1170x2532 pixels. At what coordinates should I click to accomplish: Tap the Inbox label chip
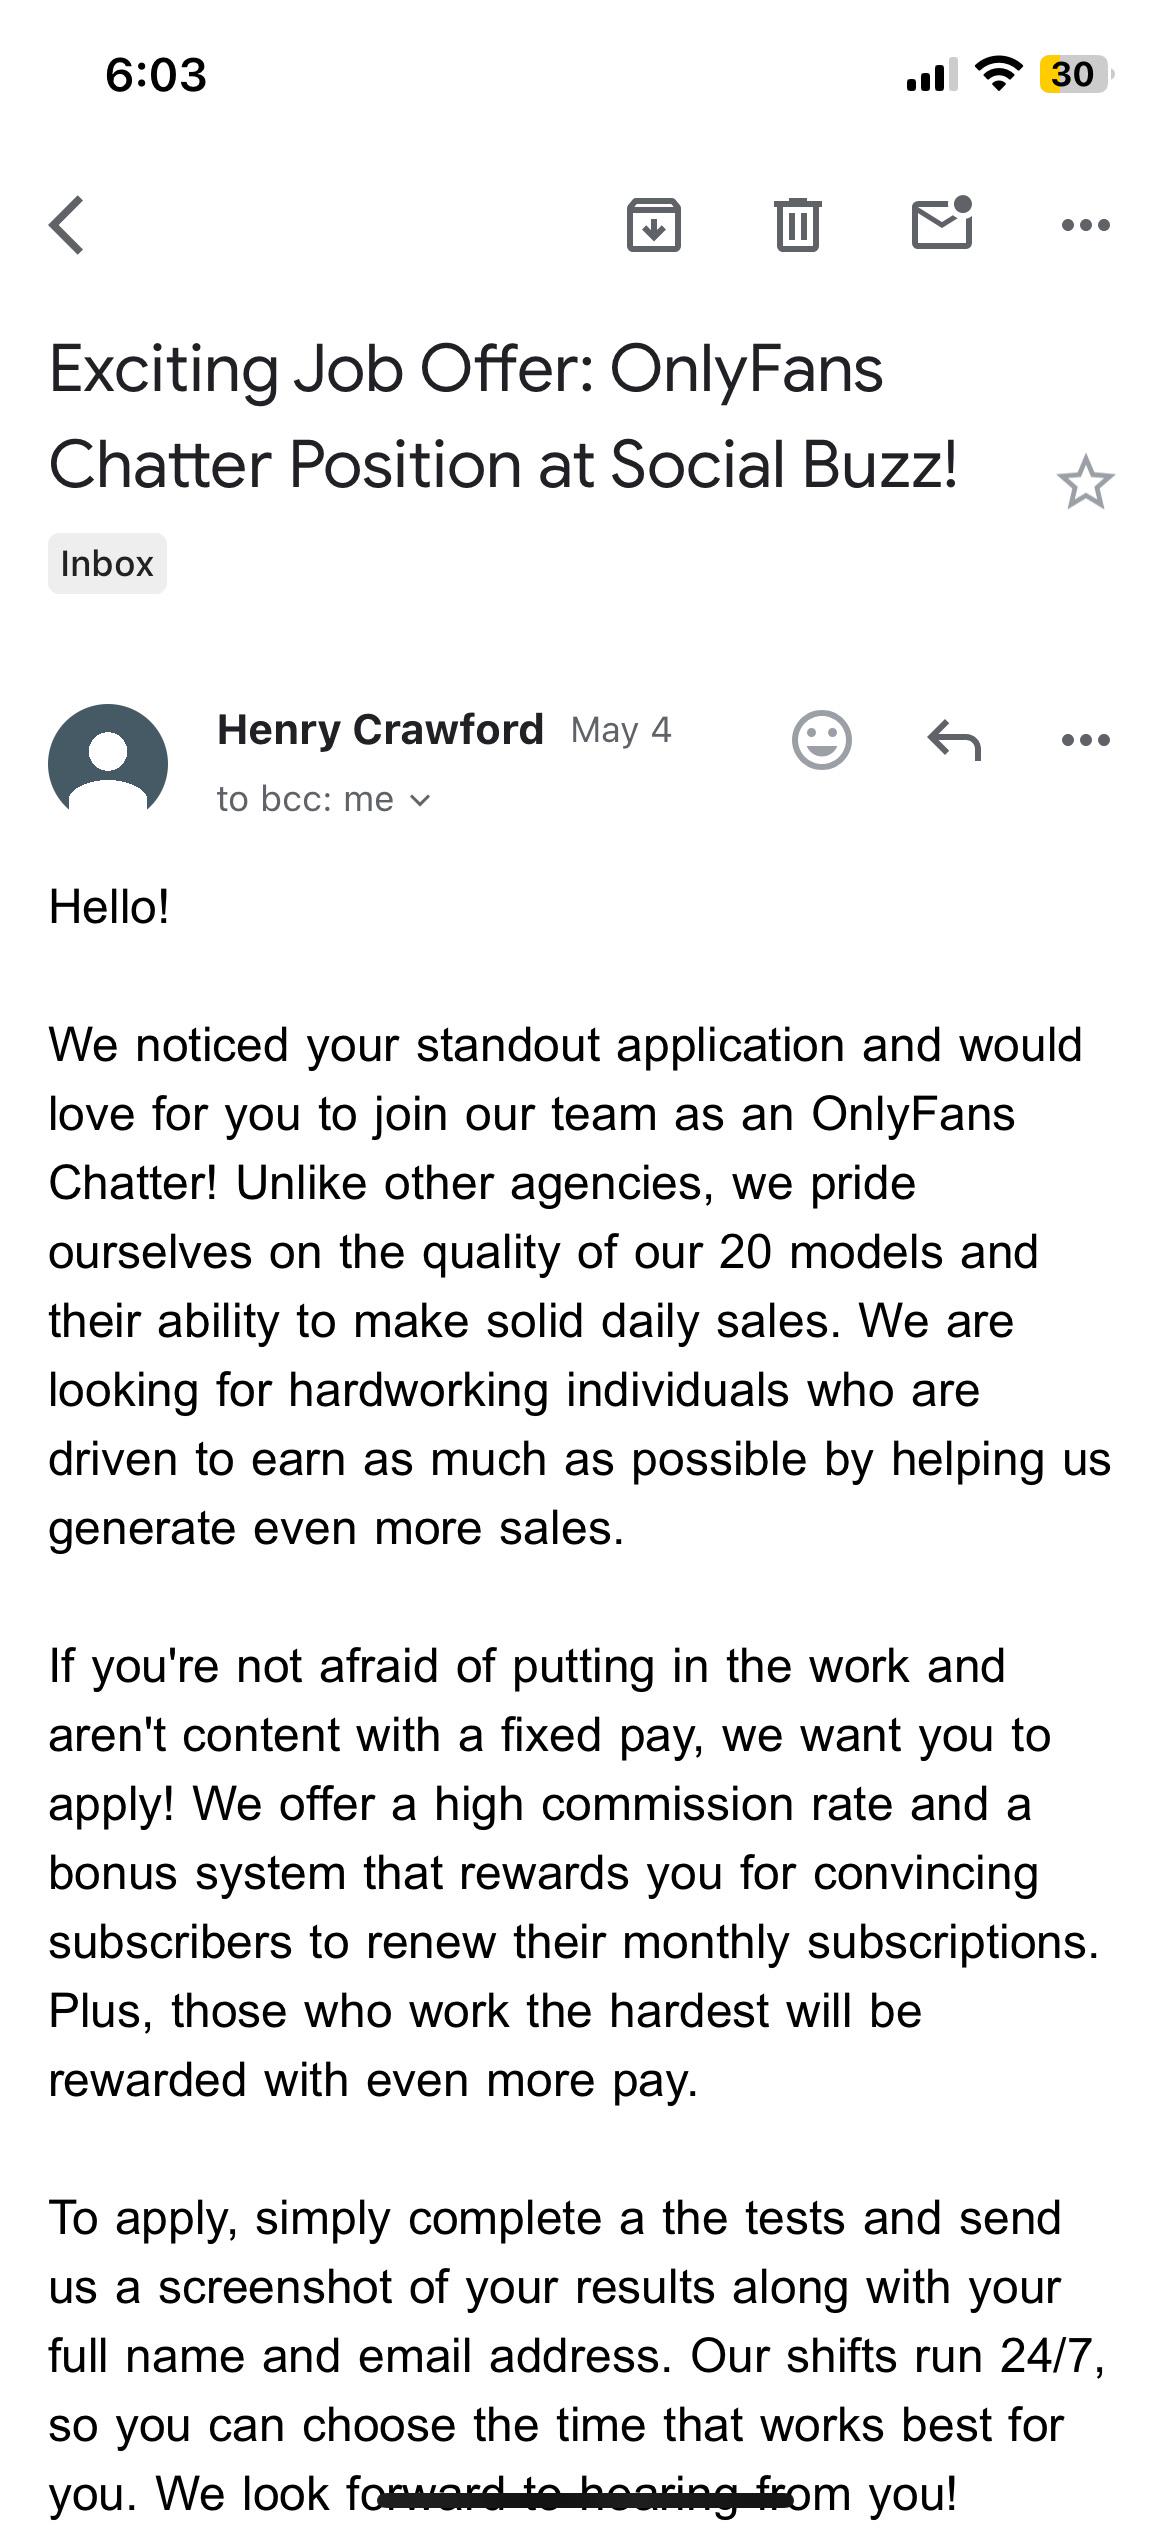(107, 564)
